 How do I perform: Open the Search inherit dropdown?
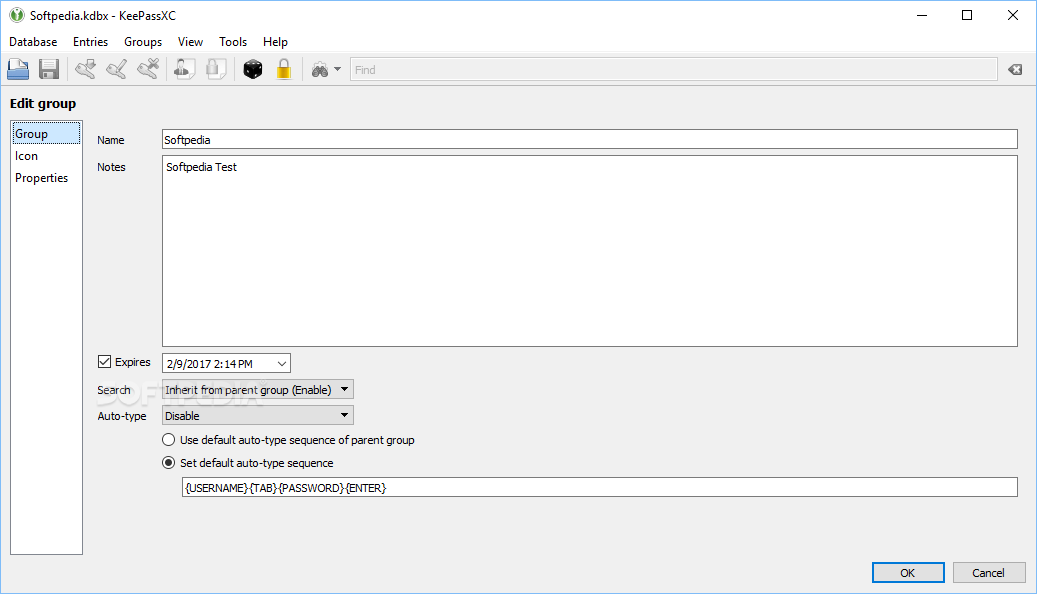coord(258,390)
